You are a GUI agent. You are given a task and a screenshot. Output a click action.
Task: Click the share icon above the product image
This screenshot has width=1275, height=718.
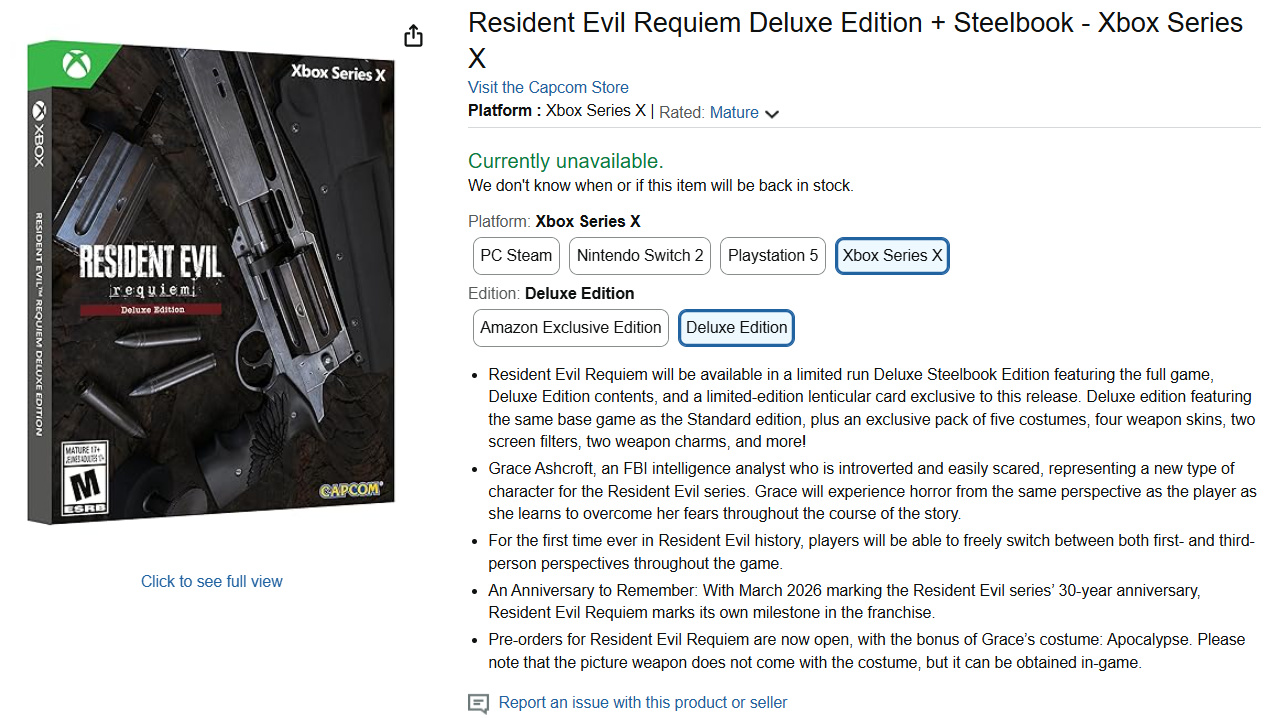[x=413, y=36]
